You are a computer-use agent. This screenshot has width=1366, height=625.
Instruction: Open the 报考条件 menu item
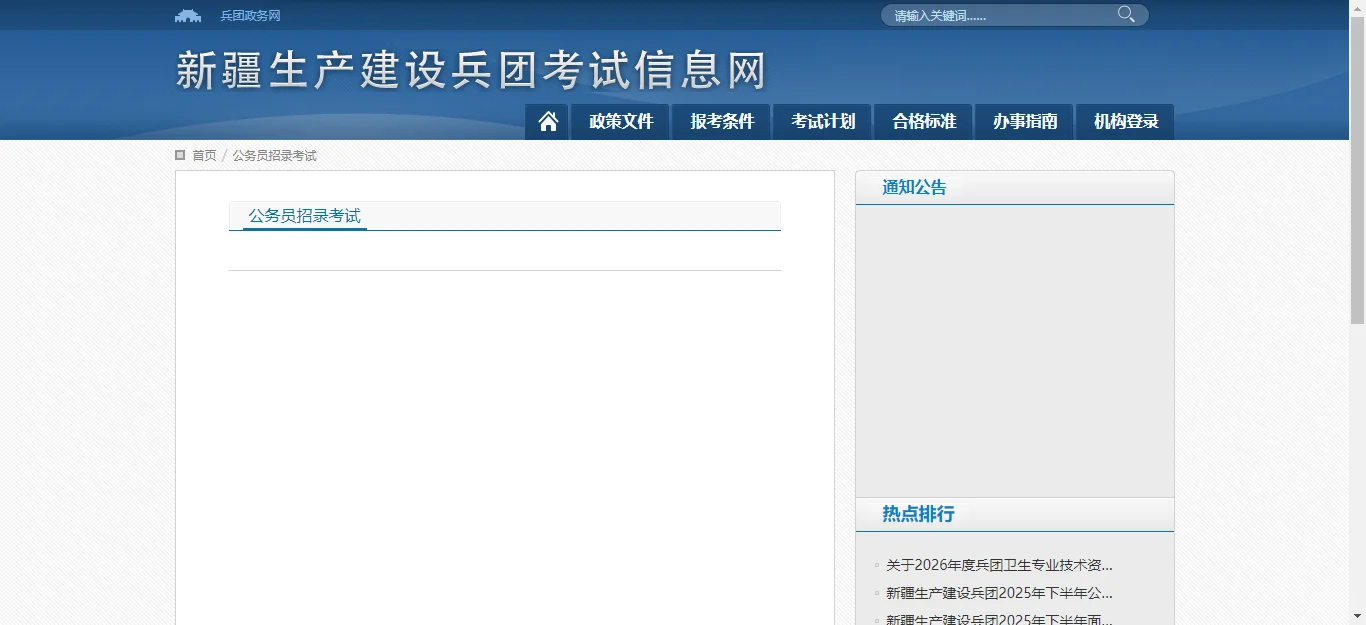(721, 121)
